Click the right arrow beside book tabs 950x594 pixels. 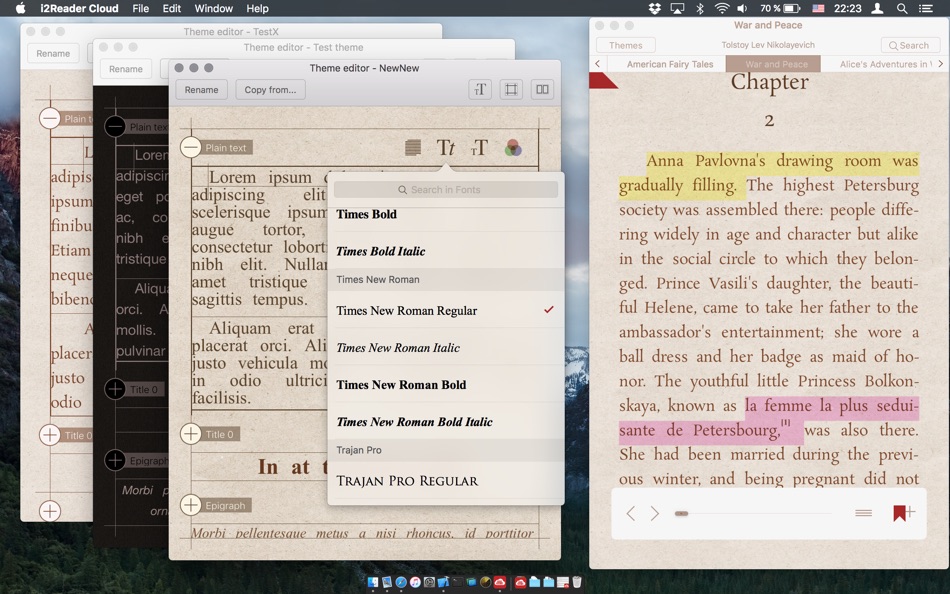tap(940, 63)
